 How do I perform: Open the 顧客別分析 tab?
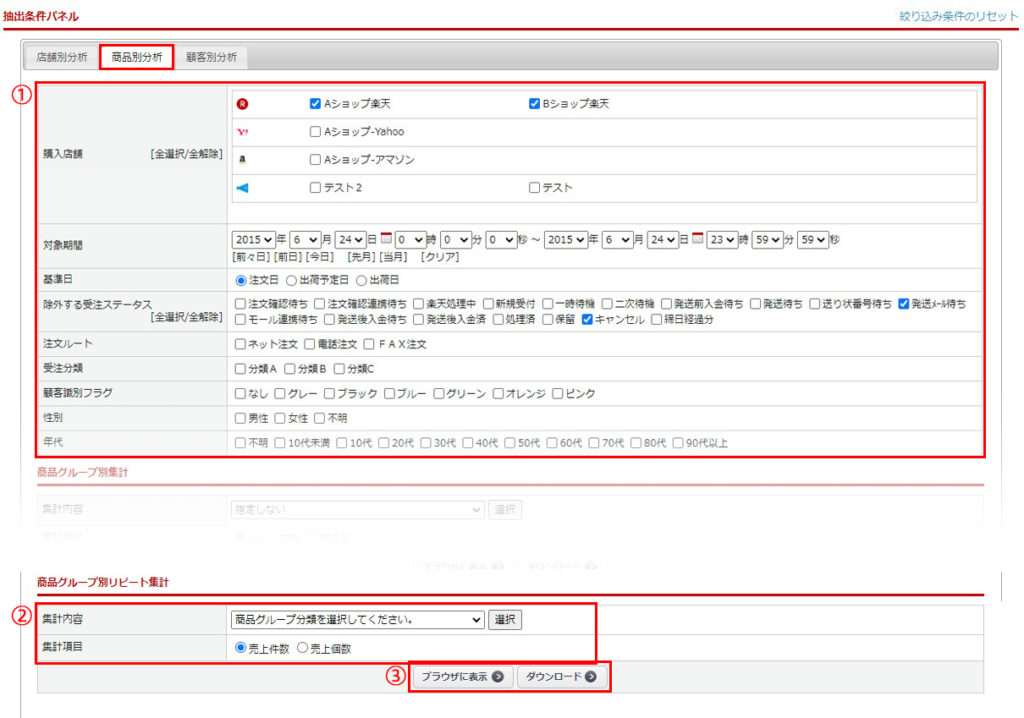click(x=211, y=57)
